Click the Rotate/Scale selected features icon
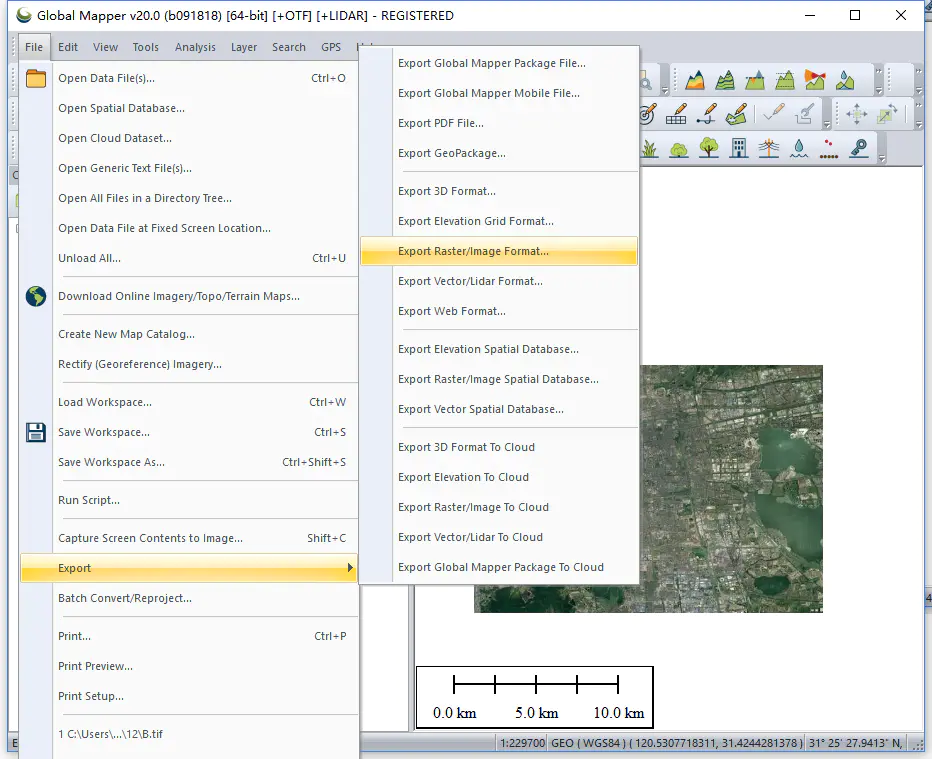This screenshot has width=932, height=759. tap(887, 114)
